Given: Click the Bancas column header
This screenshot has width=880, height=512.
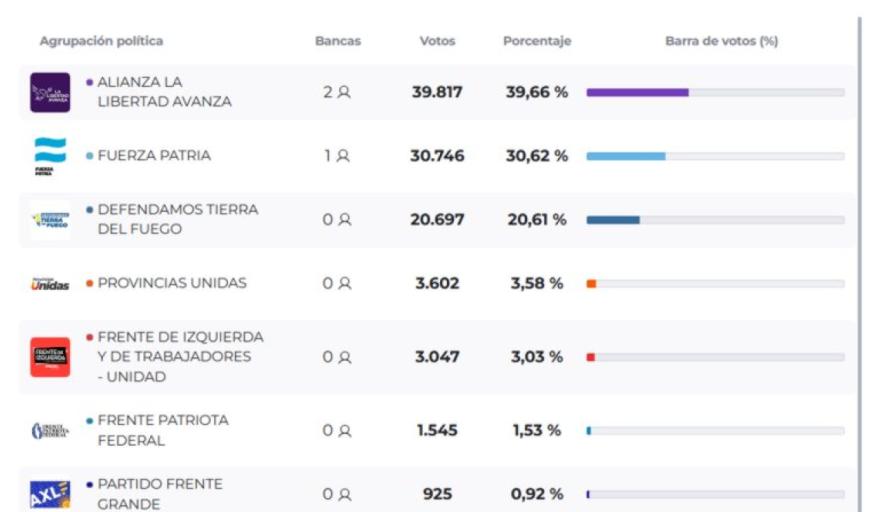Looking at the screenshot, I should (x=338, y=42).
